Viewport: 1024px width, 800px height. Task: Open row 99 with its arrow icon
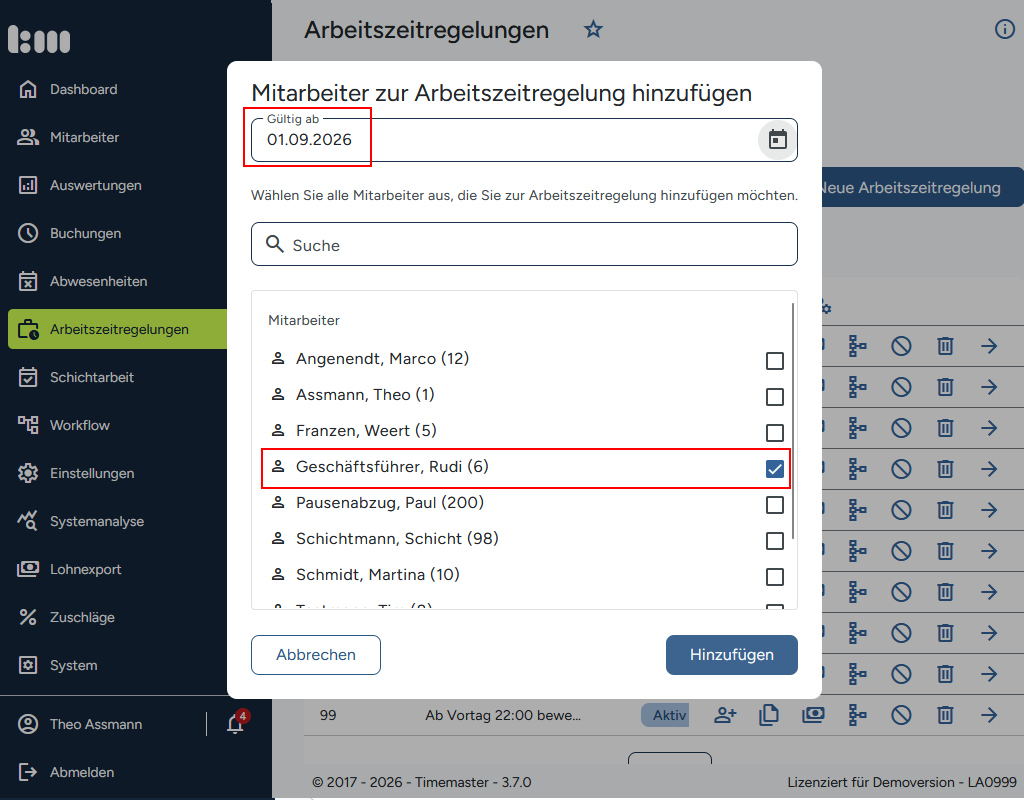click(x=989, y=715)
